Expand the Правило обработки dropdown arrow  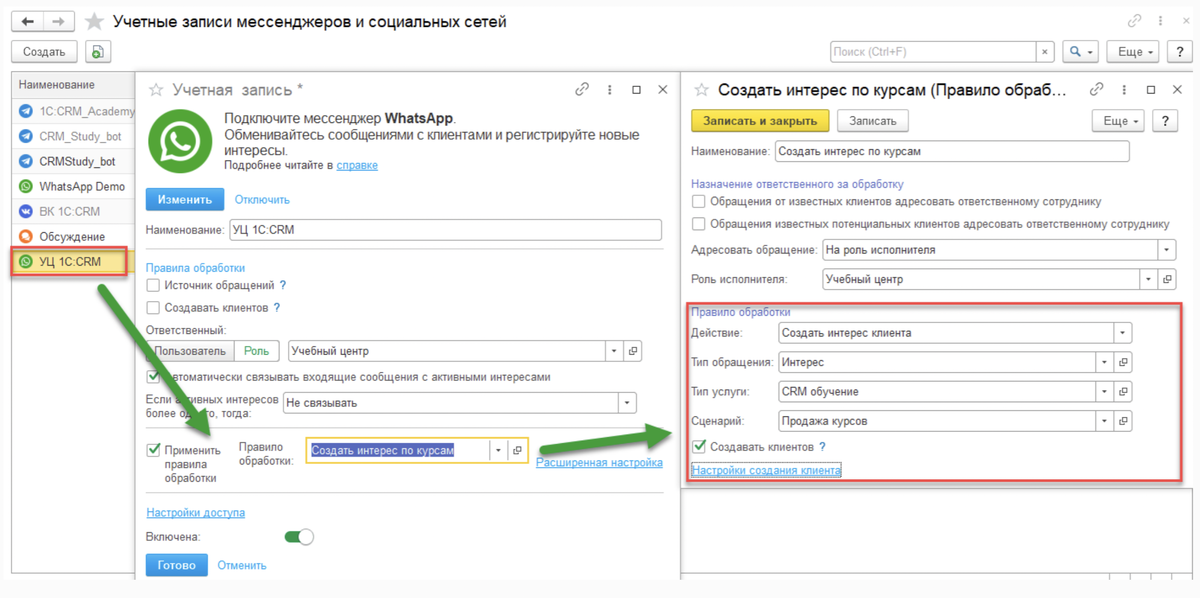click(x=498, y=451)
